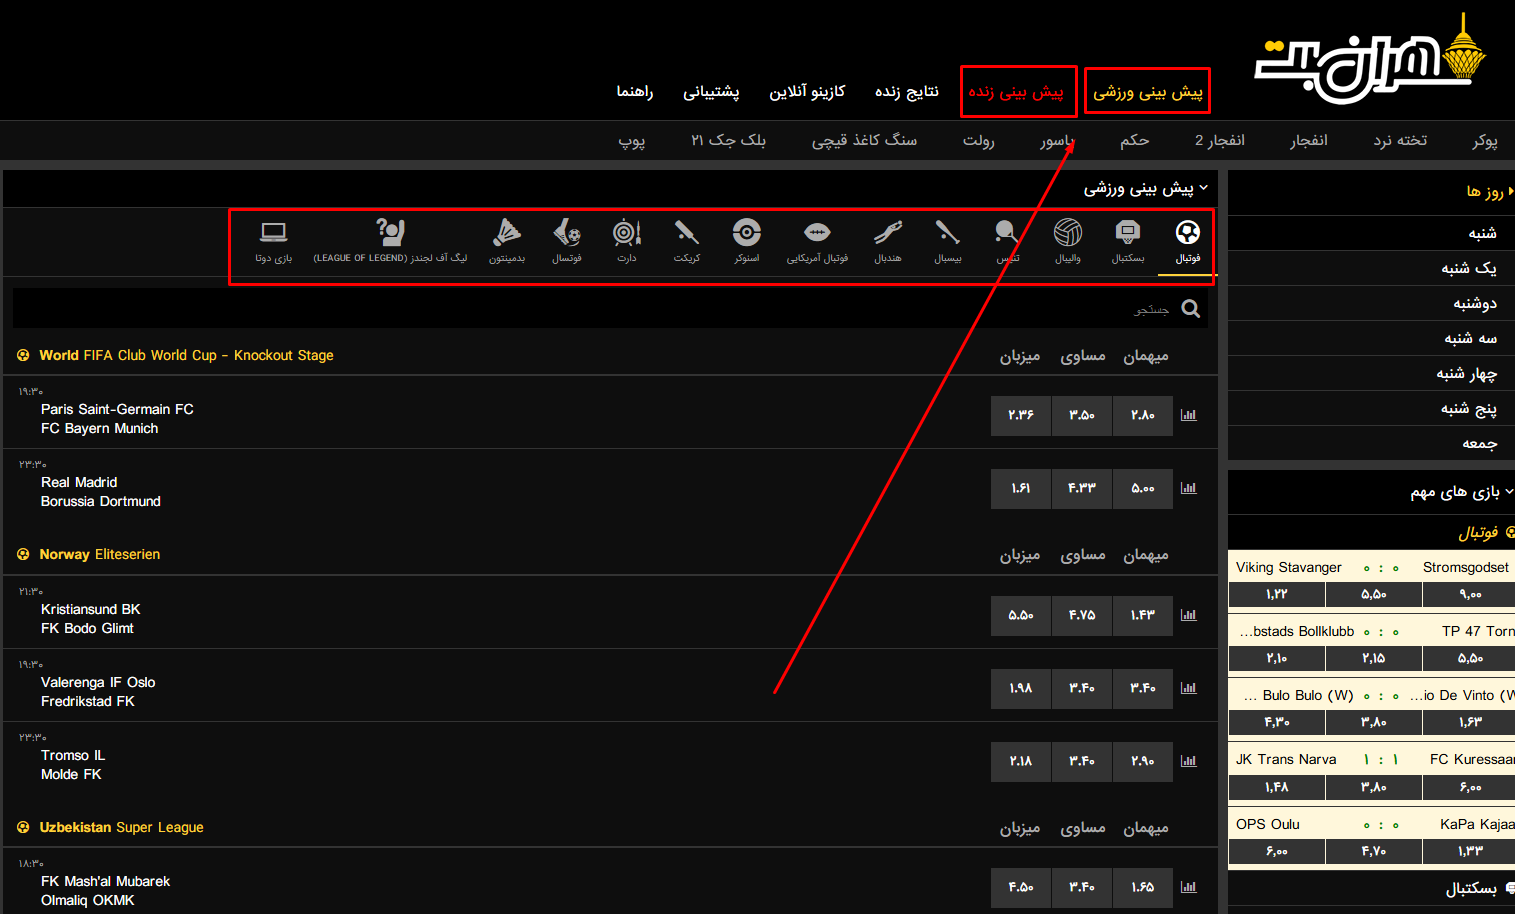Open Norway Eliteserien league header

tap(99, 554)
